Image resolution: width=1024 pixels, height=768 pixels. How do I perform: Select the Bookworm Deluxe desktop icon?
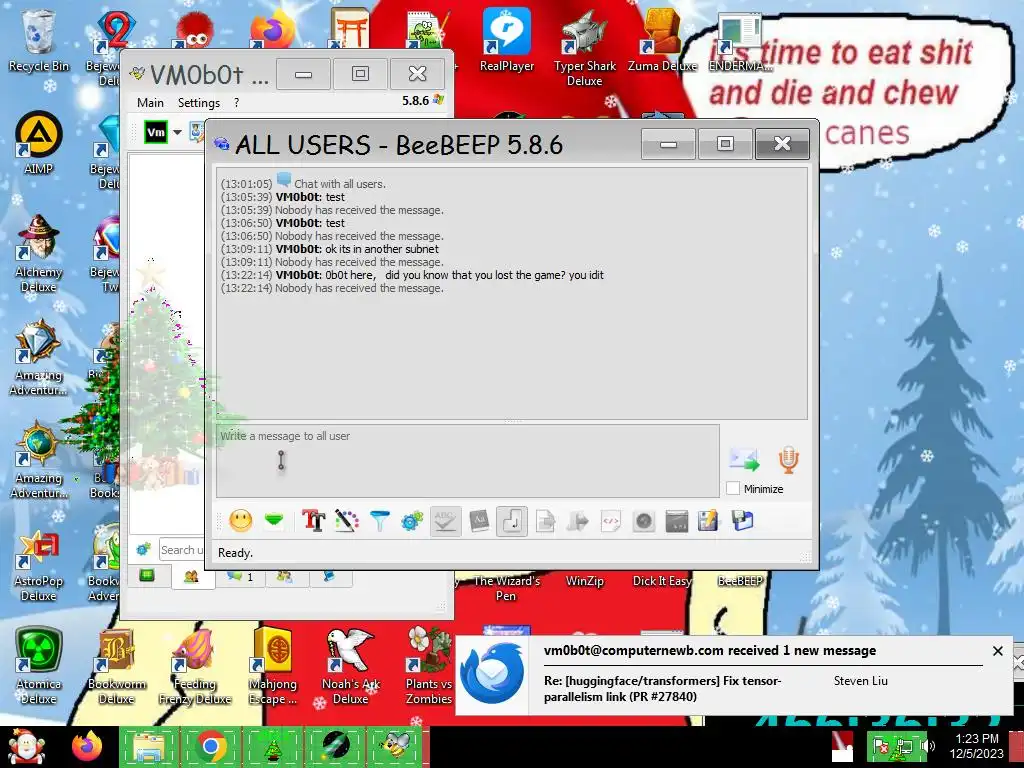click(116, 666)
